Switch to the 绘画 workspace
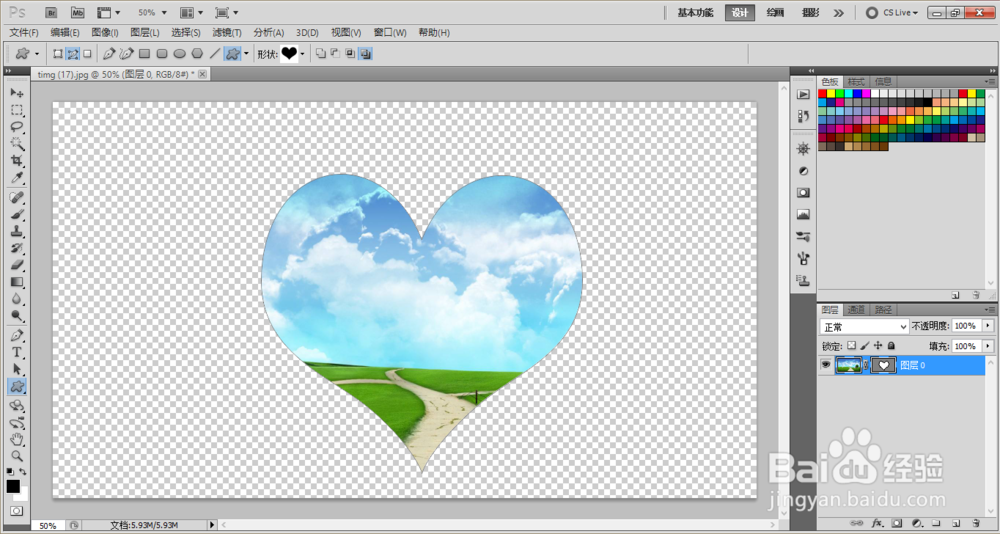Screen dimensions: 1000x534 pyautogui.click(x=775, y=12)
